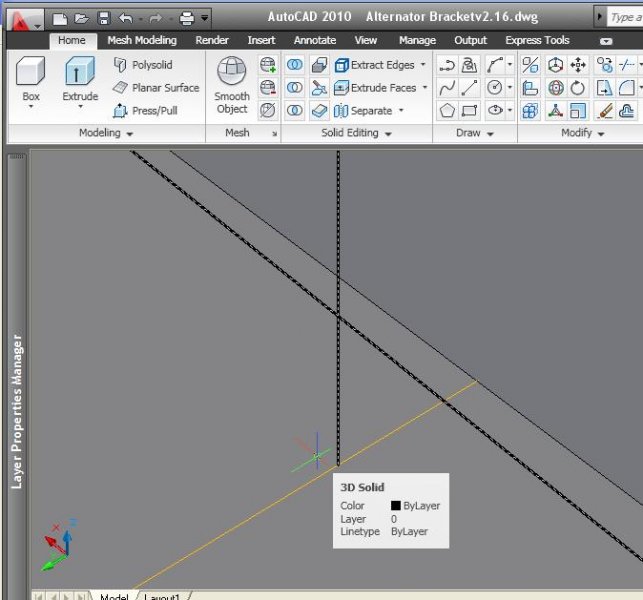Click the Interfere check icon with two boxes
643x600 pixels.
(x=319, y=65)
